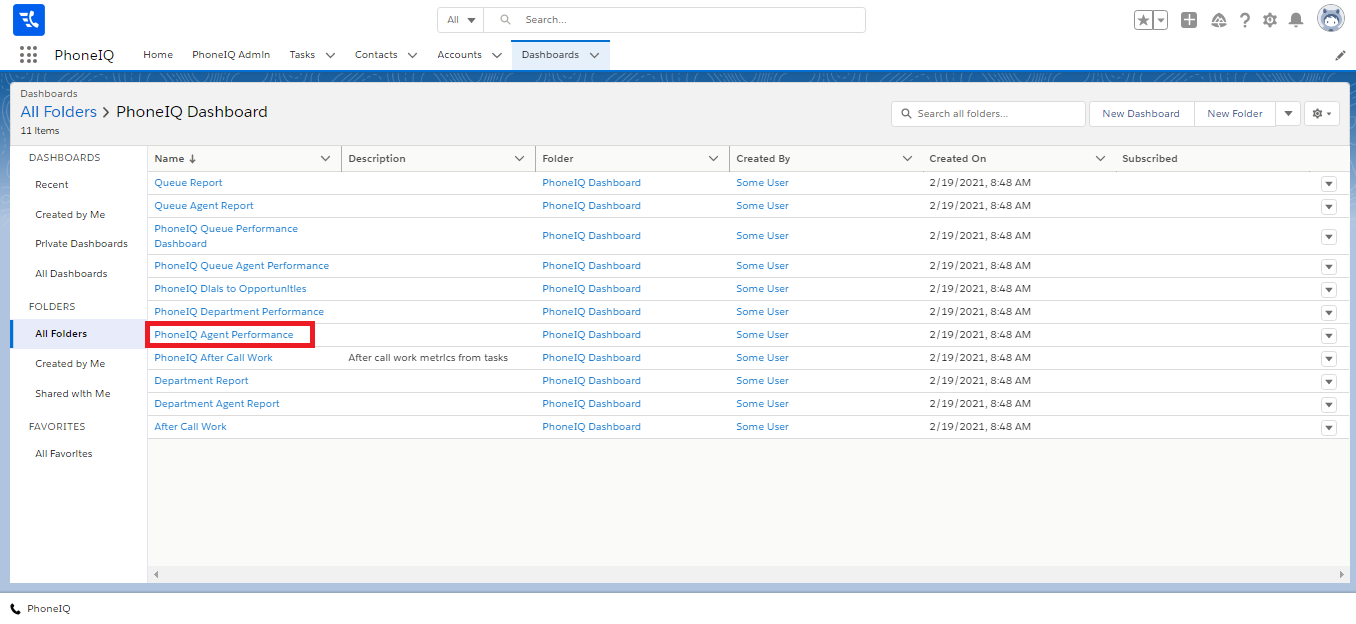Open the All Folders breadcrumb link

tap(59, 112)
